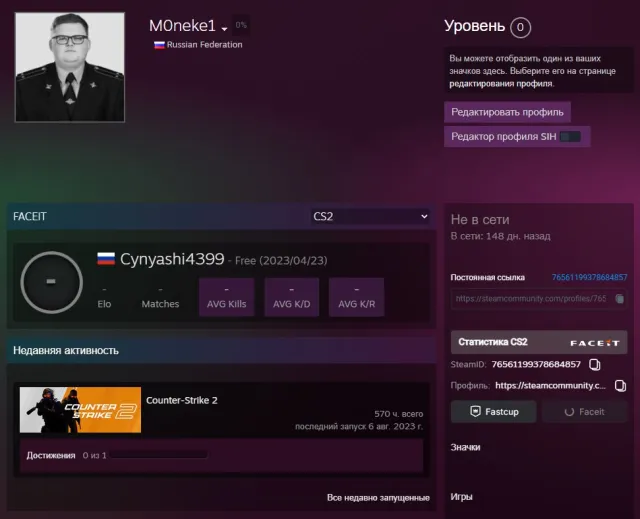This screenshot has height=519, width=640.
Task: Expand the M0neke1 name history dropdown arrow
Action: [224, 29]
